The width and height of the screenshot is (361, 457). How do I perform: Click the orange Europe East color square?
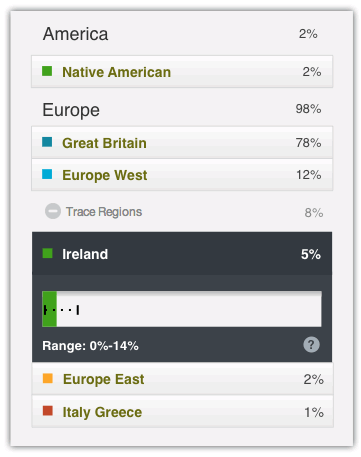point(48,378)
